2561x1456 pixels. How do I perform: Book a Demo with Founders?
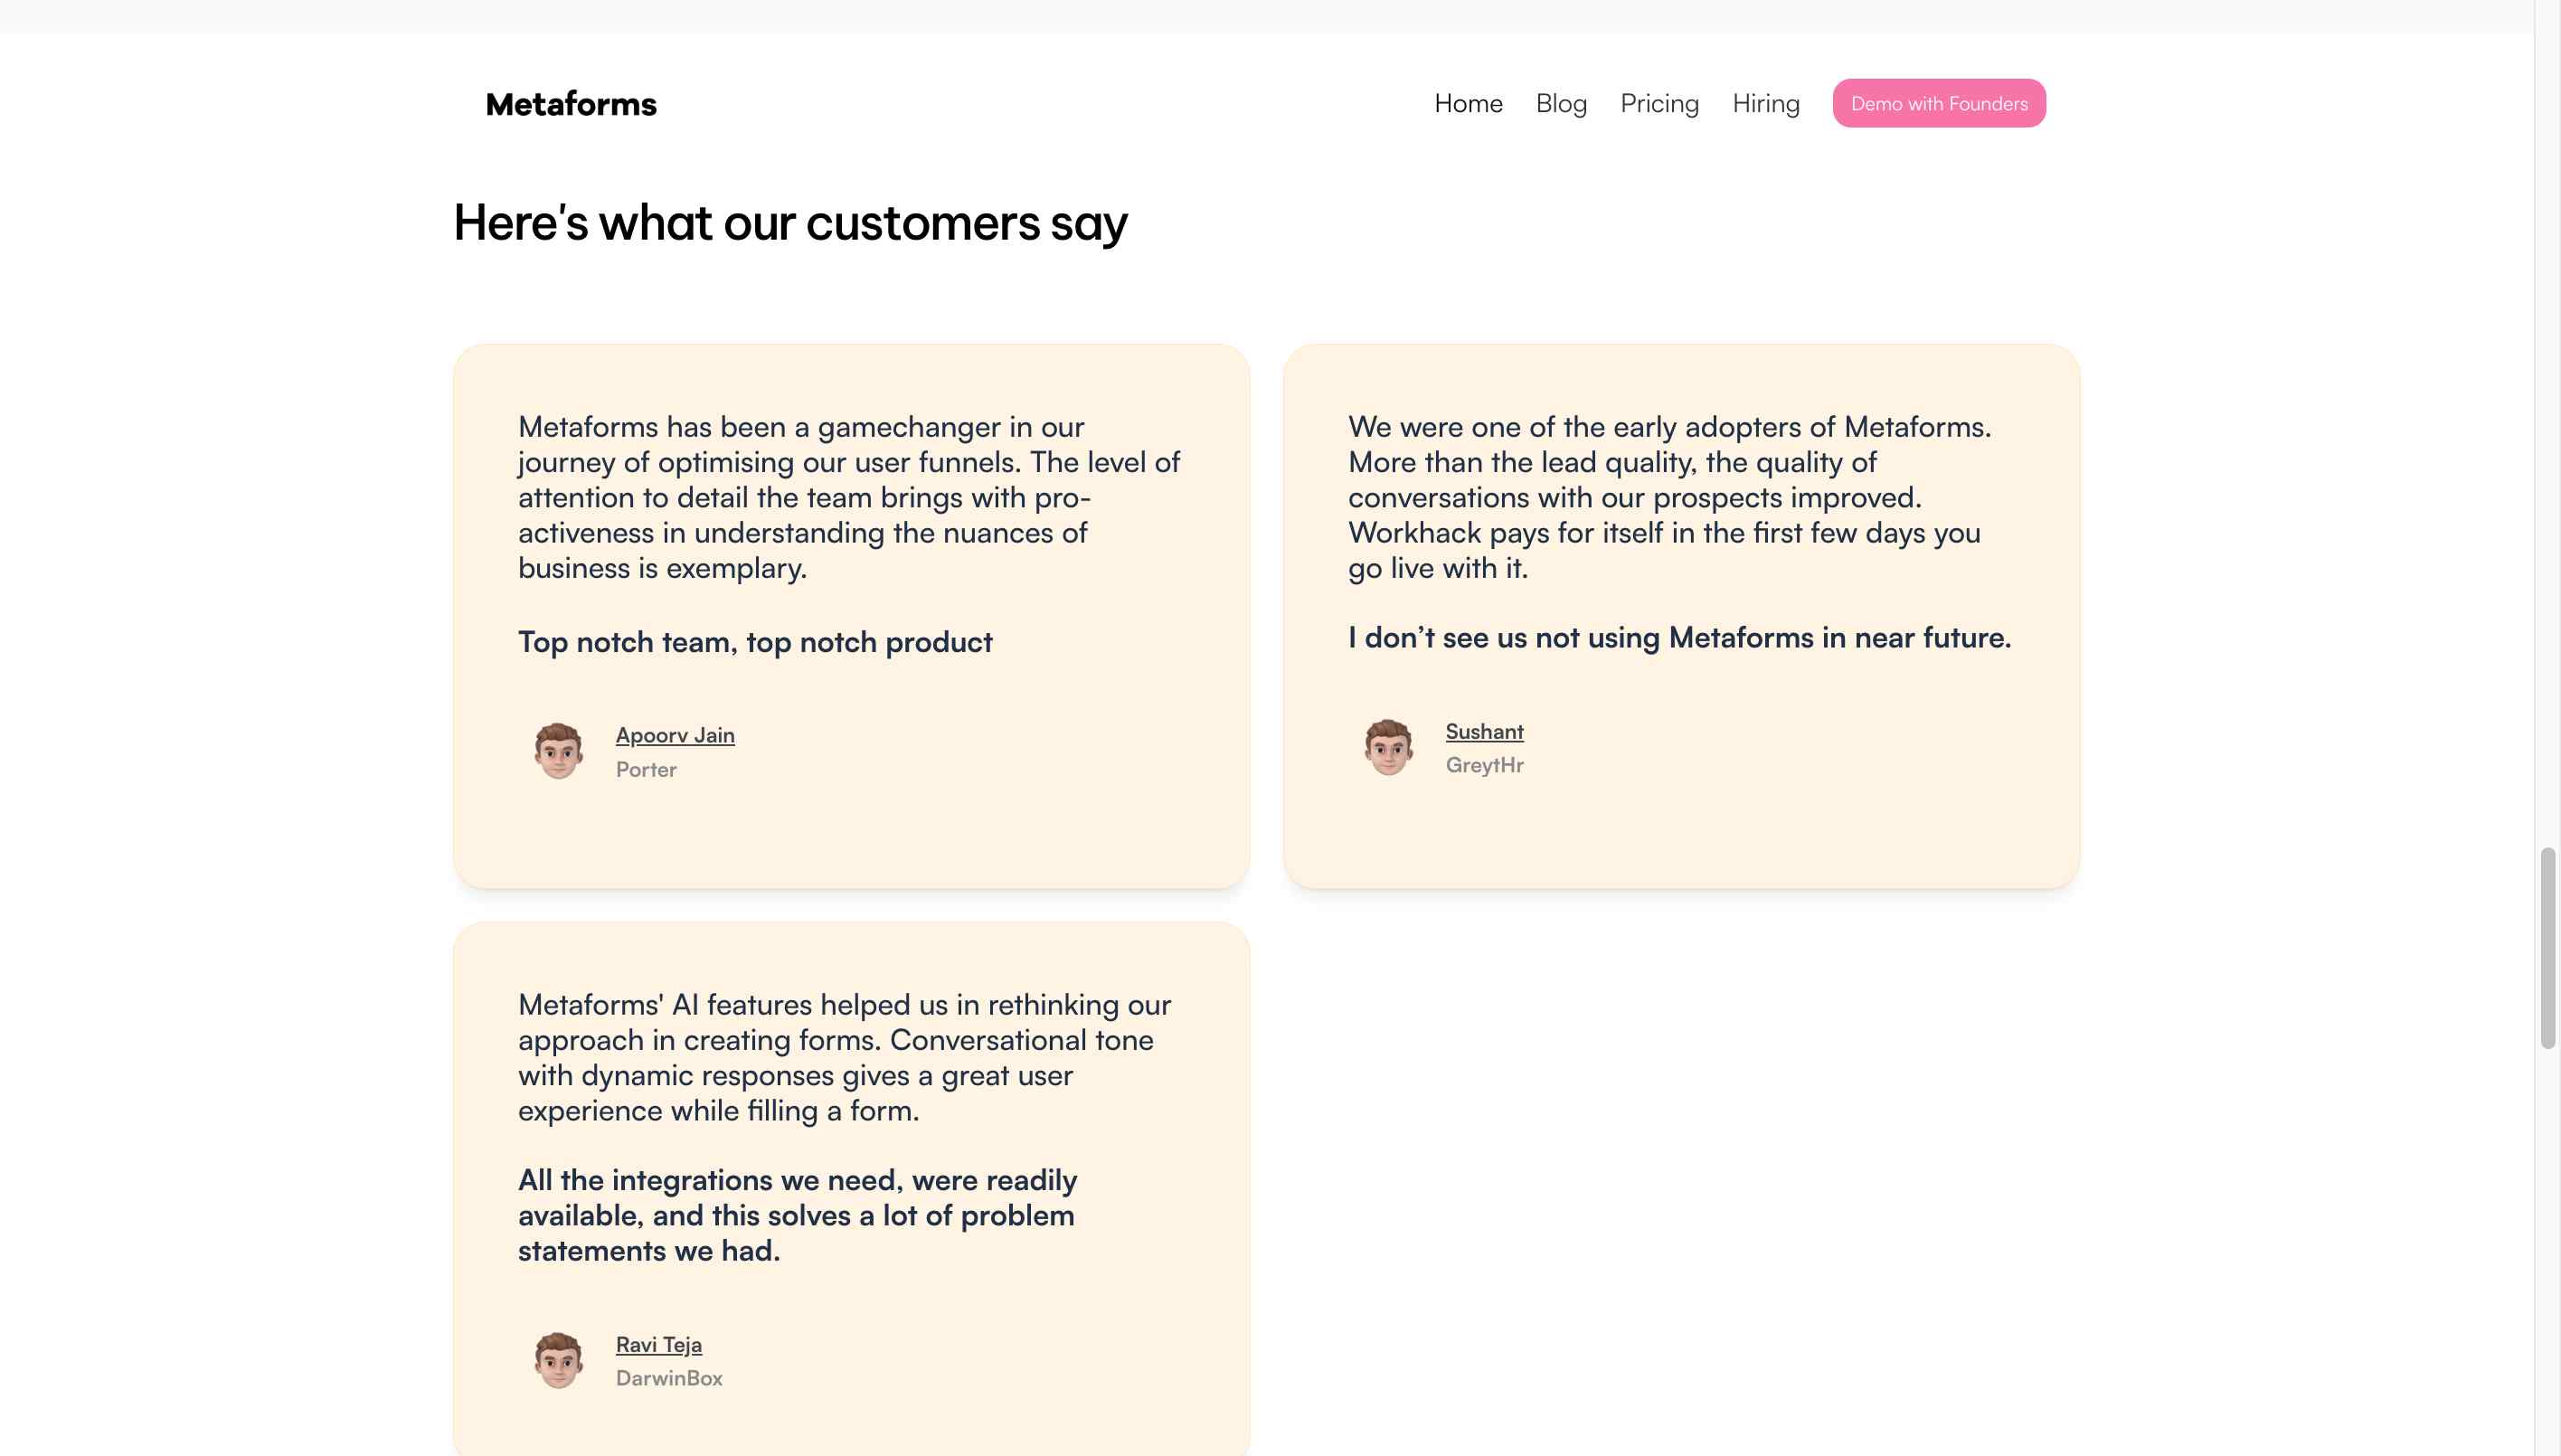click(x=1938, y=103)
